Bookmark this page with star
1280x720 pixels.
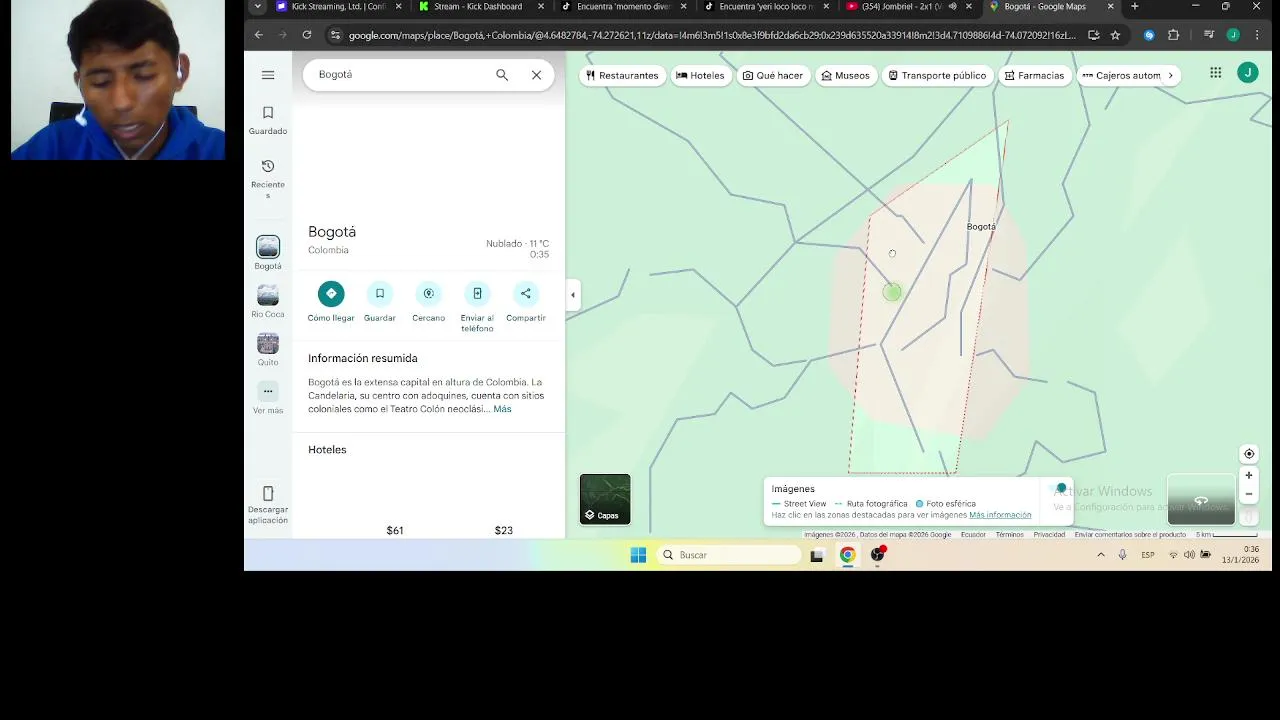1115,35
